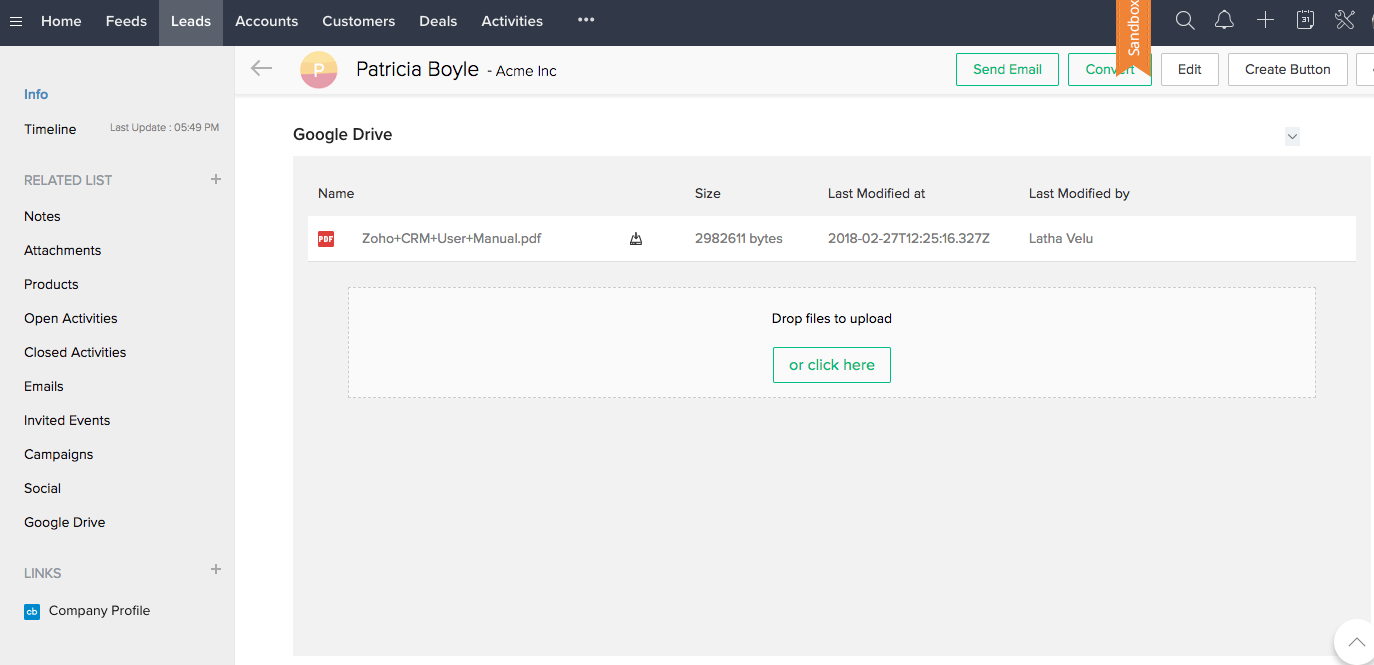Open the Timeline view in sidebar
Image resolution: width=1374 pixels, height=665 pixels.
tap(50, 129)
